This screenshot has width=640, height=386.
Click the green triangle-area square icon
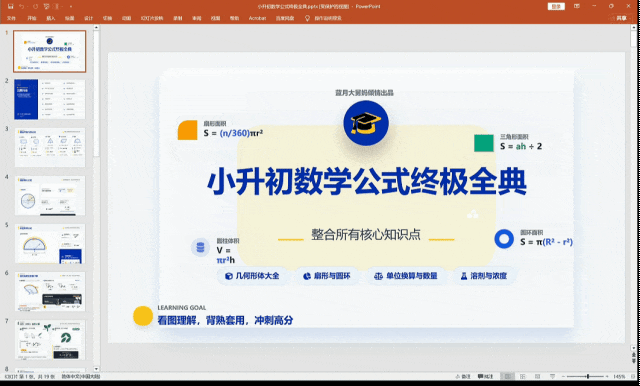484,143
